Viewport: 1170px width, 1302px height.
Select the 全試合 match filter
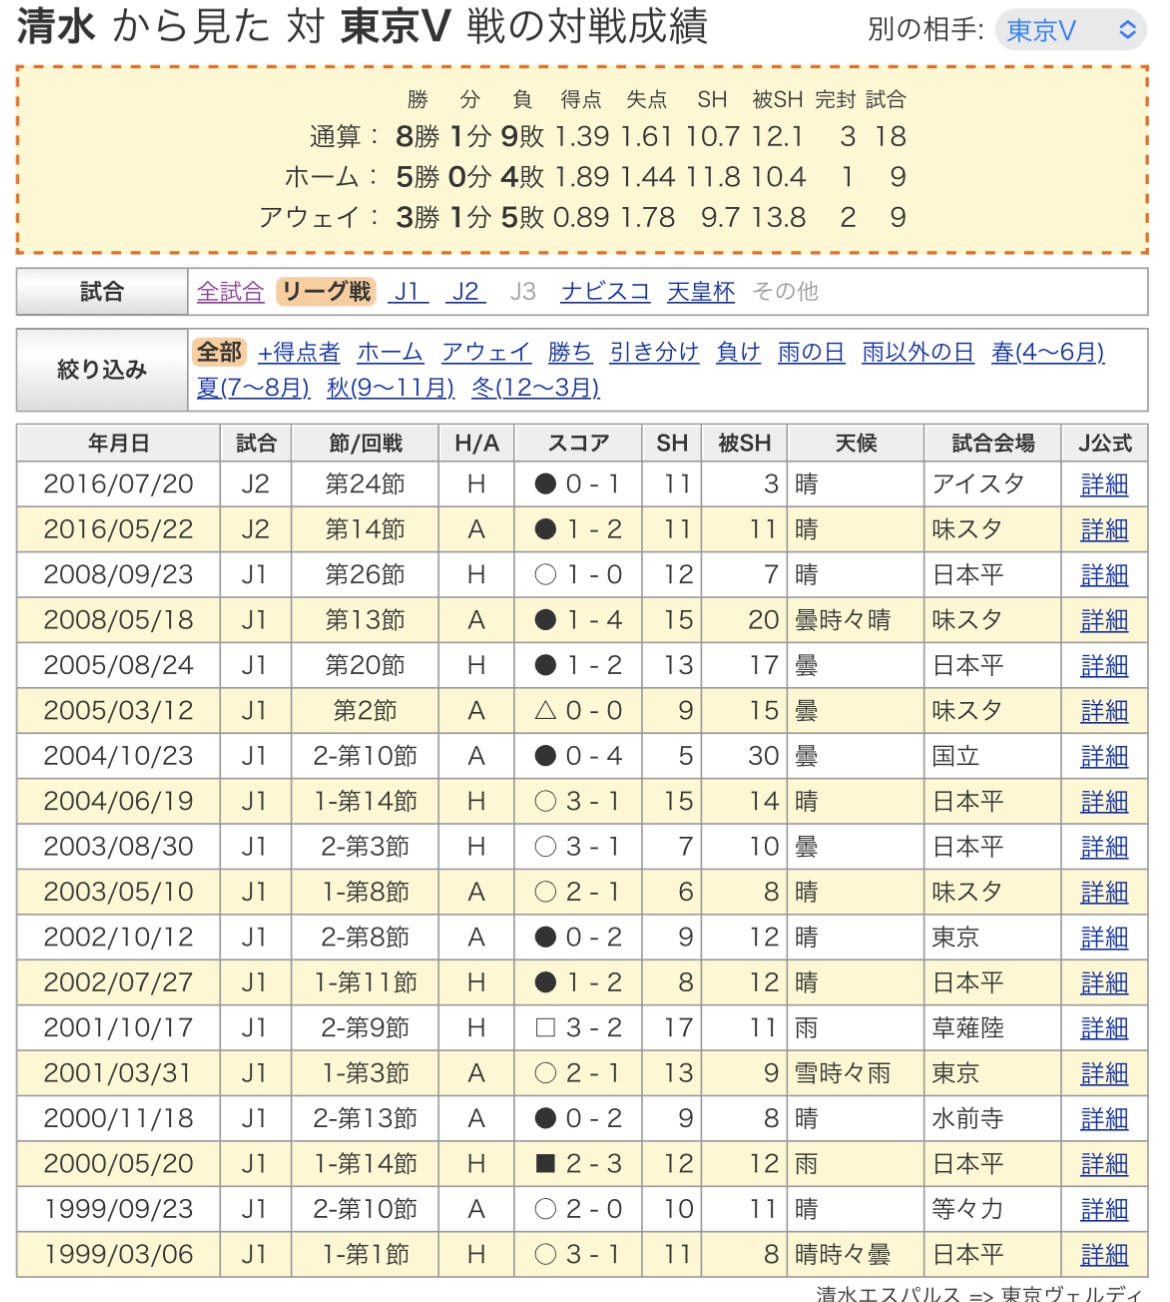pos(230,291)
